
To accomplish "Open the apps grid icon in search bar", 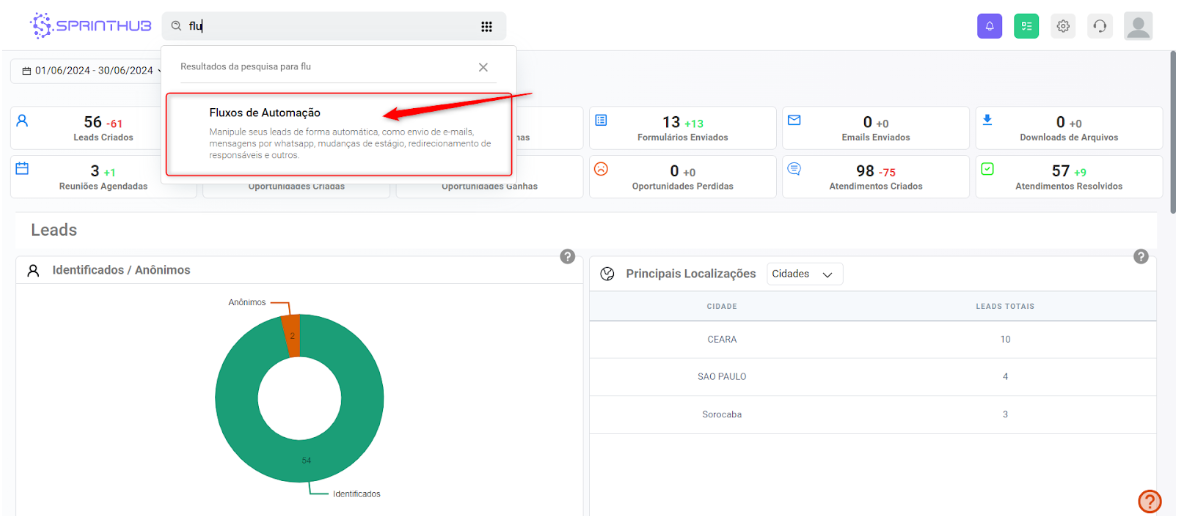I will pos(486,27).
